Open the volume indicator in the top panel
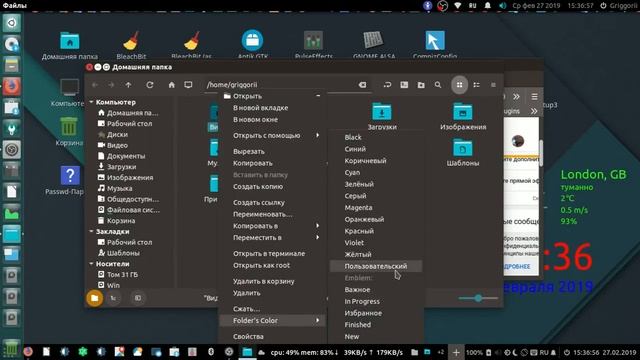This screenshot has height=360, width=640. click(x=502, y=6)
